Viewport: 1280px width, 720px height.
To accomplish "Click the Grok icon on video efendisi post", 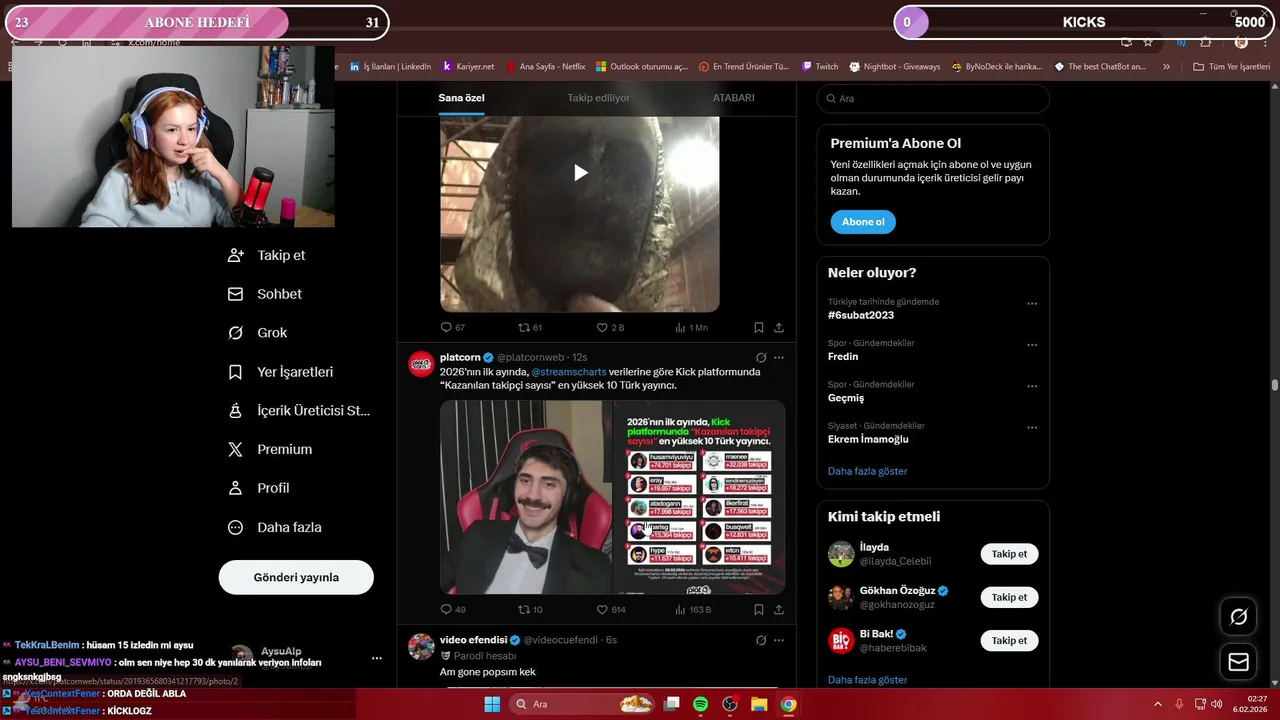I will [x=761, y=640].
